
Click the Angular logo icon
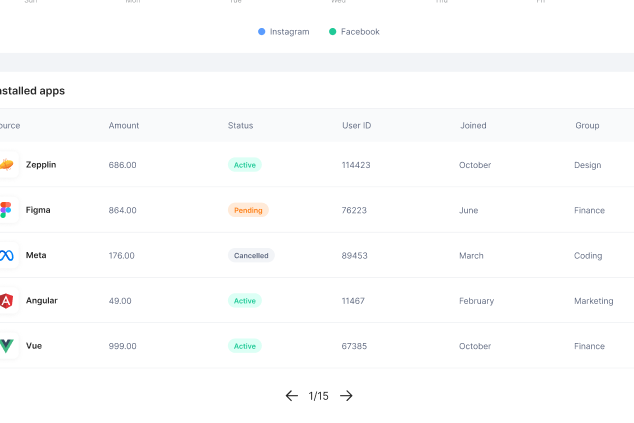point(6,301)
